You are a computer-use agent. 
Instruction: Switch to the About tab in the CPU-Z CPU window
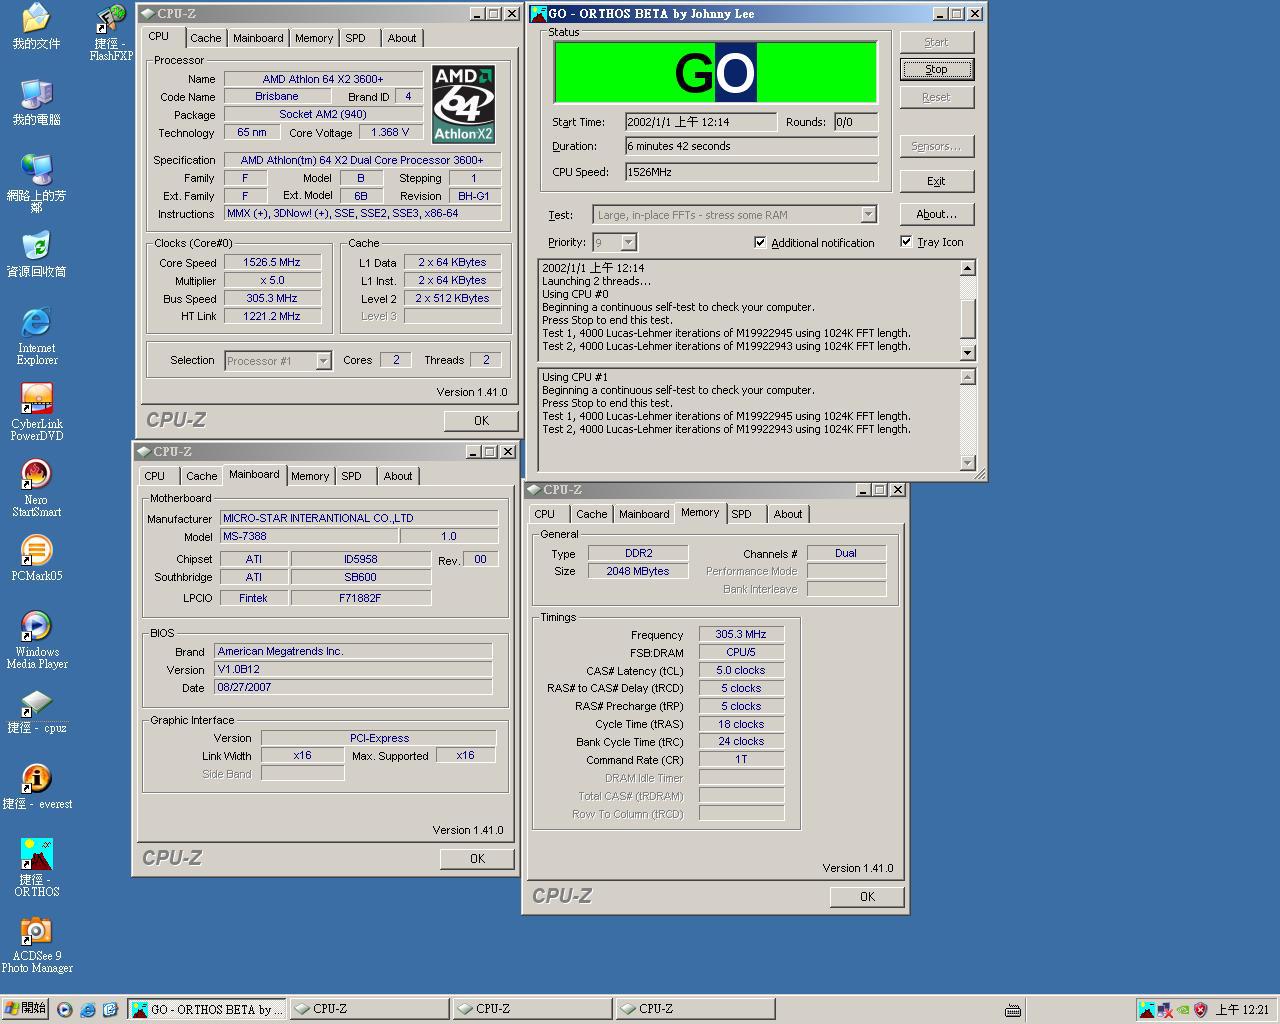[402, 38]
